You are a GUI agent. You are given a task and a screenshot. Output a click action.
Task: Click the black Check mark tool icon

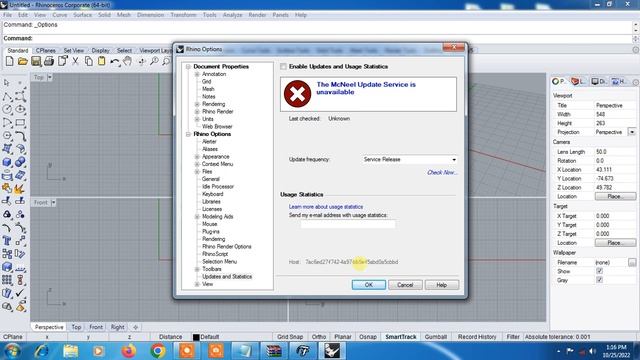[20, 293]
